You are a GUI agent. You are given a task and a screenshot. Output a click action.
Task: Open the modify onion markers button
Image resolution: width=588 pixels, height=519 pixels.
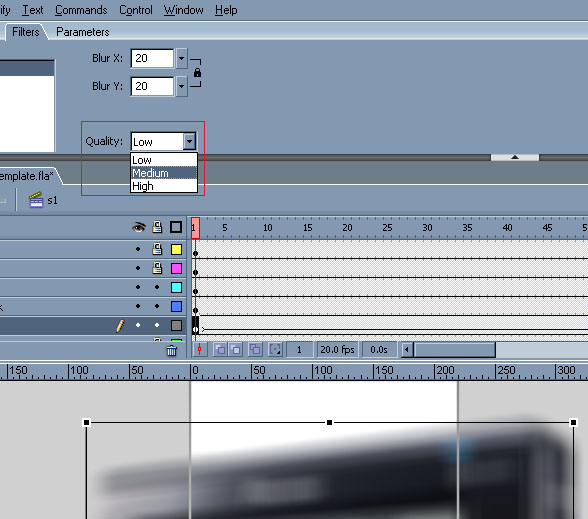[x=275, y=350]
